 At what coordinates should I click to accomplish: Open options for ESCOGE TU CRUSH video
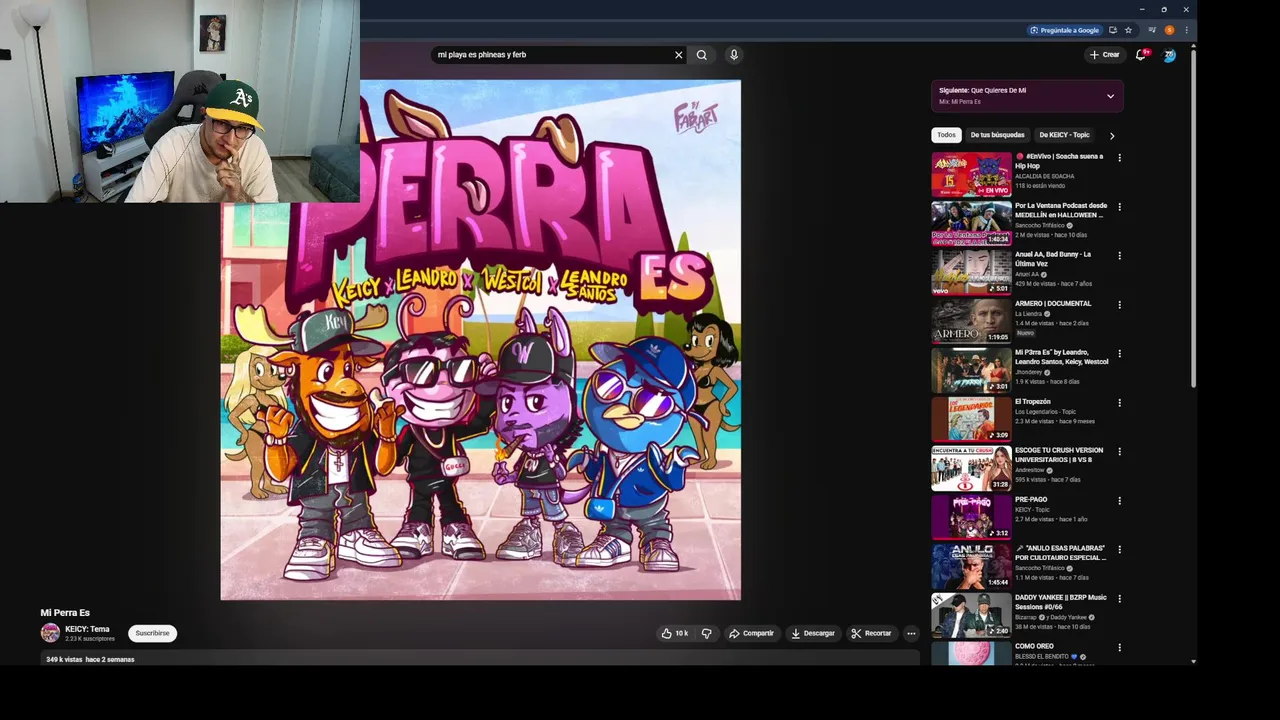tap(1119, 452)
